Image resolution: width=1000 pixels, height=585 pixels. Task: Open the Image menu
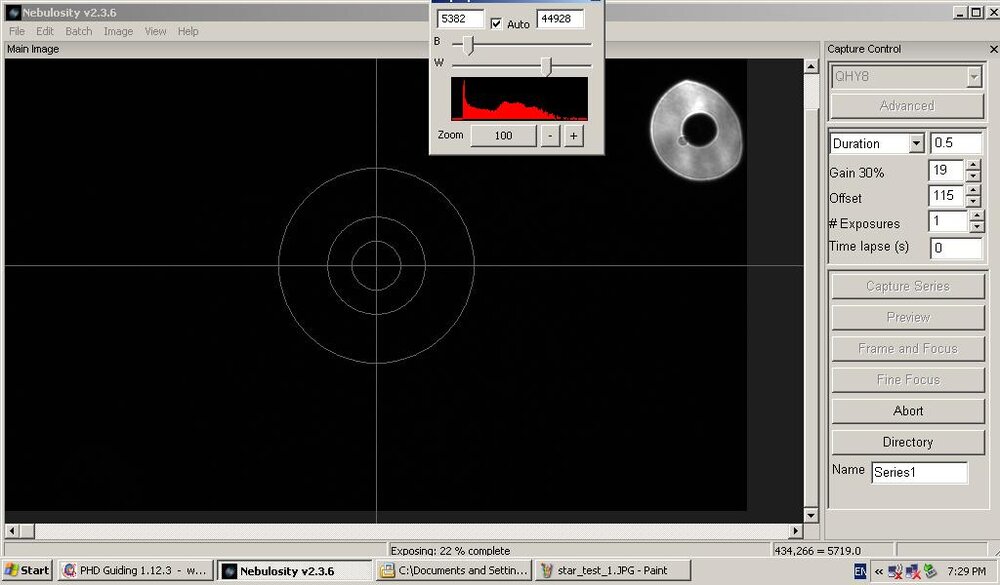[x=118, y=31]
